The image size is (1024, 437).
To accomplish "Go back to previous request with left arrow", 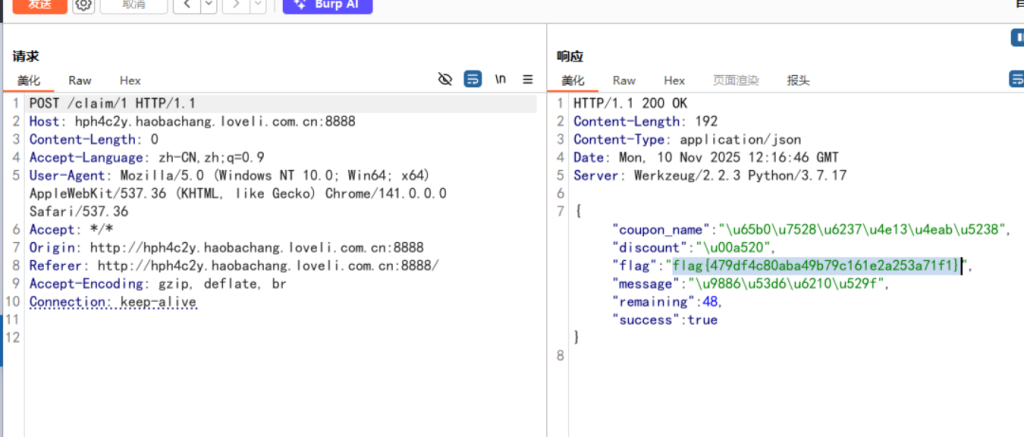I will tap(187, 5).
